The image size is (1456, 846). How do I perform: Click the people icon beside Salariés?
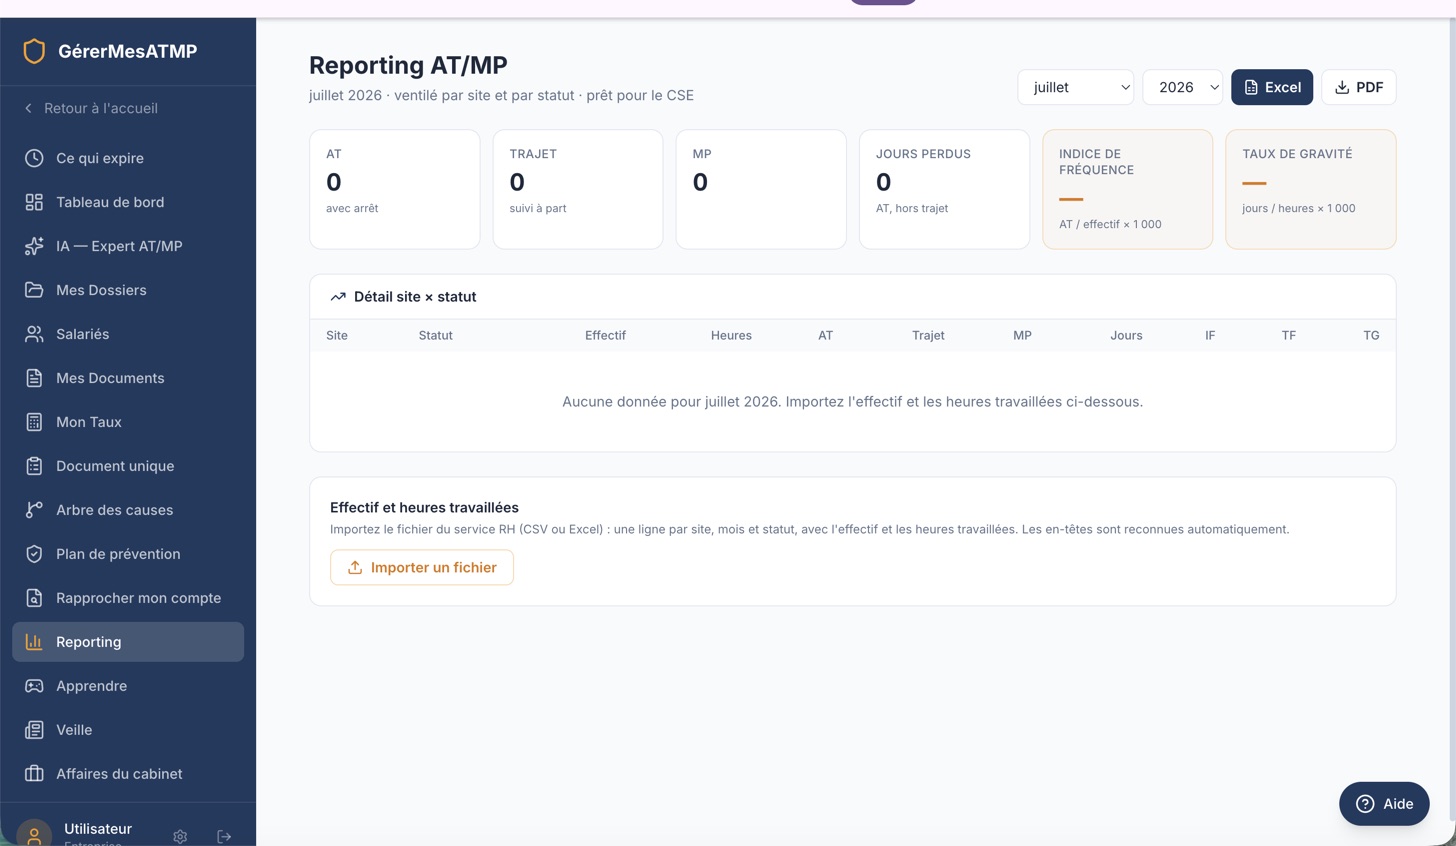pos(34,334)
